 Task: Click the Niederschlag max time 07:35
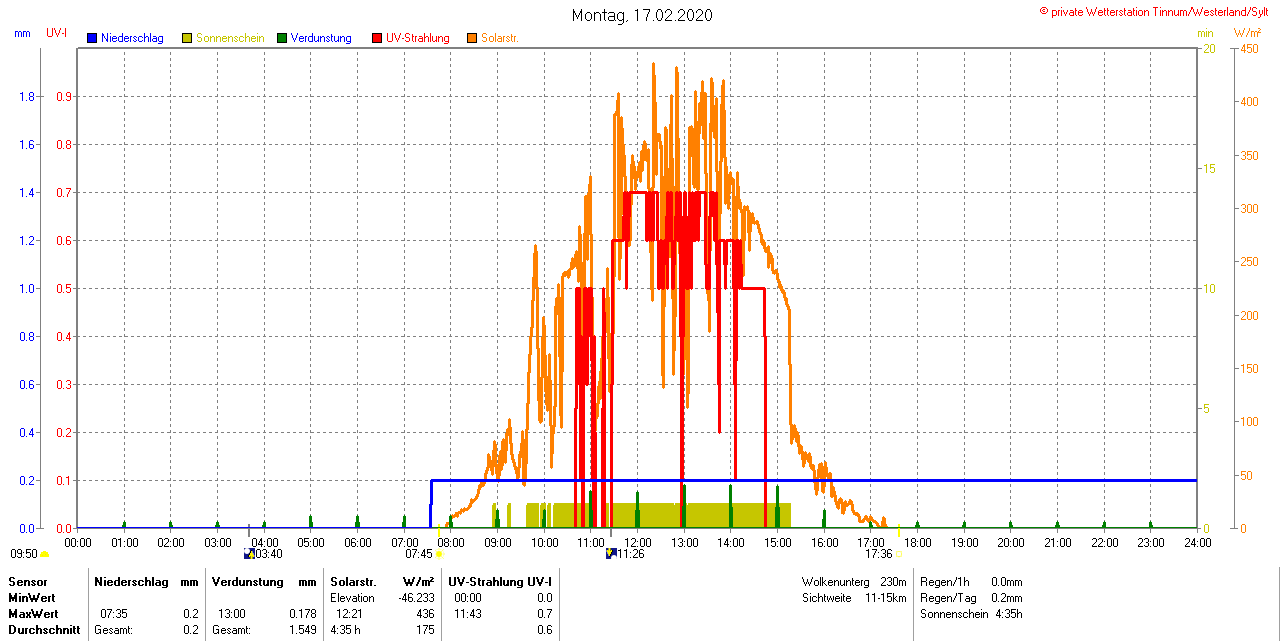tap(114, 613)
